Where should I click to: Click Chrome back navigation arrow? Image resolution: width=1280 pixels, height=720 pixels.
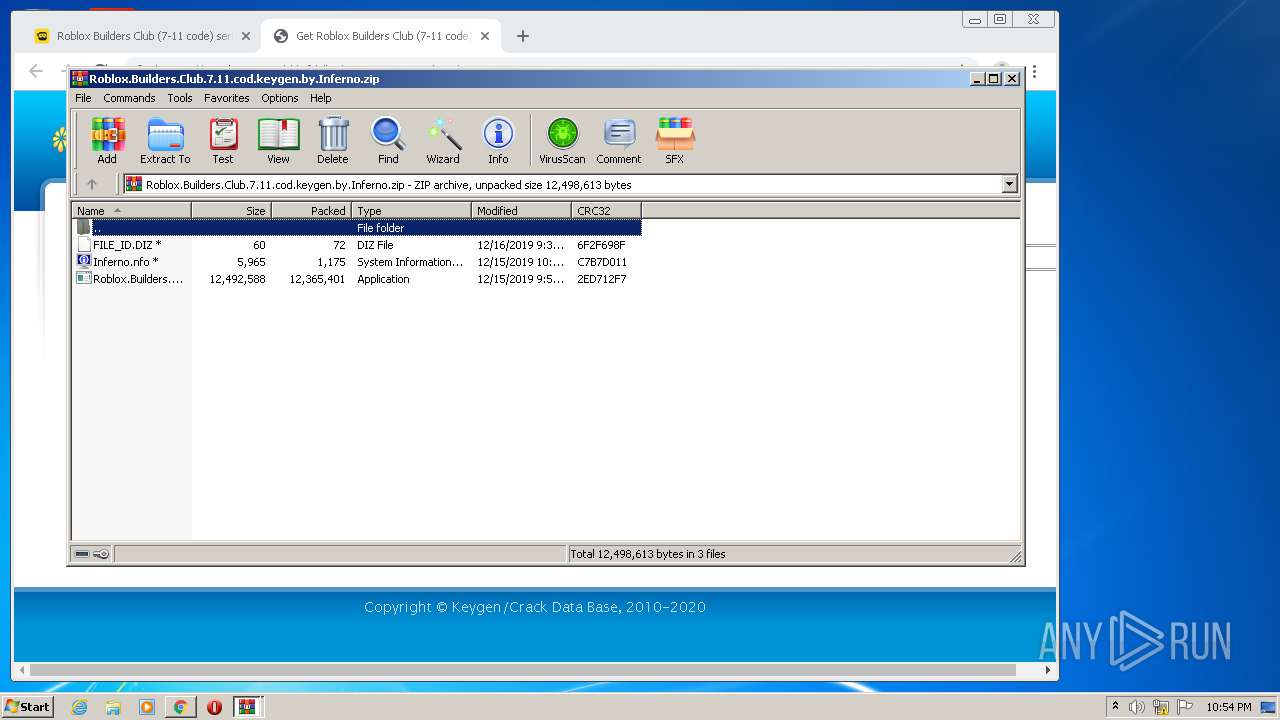pyautogui.click(x=36, y=71)
